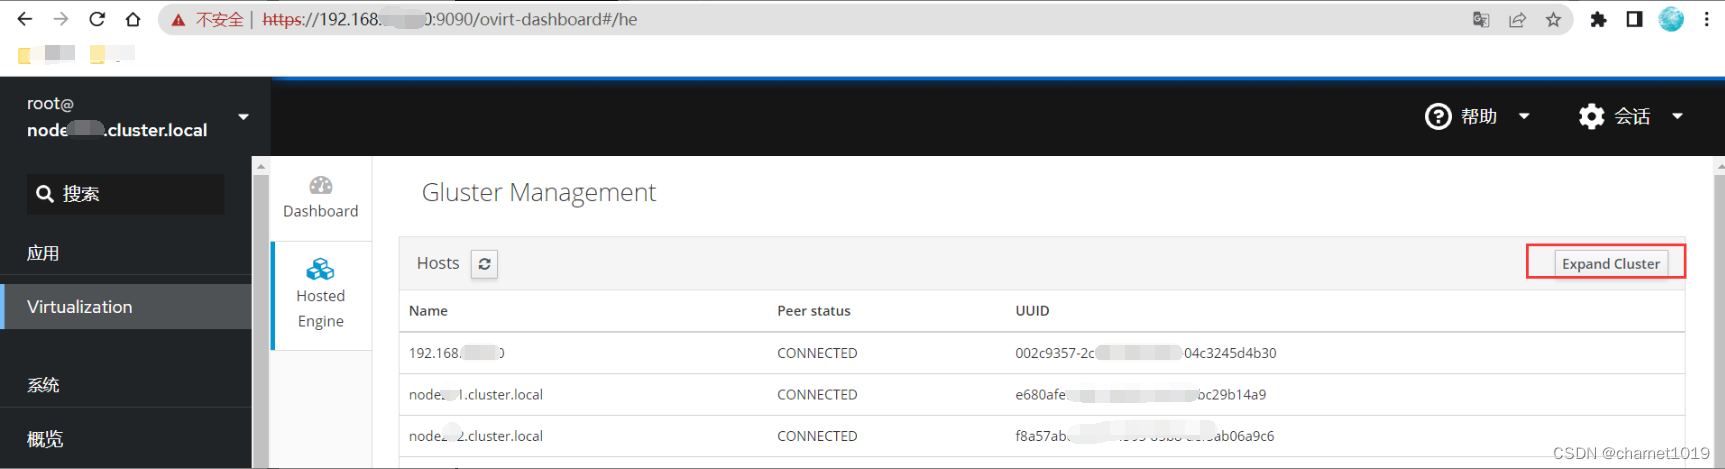Viewport: 1725px width, 469px height.
Task: Click the Hosts panel title
Action: coord(438,263)
